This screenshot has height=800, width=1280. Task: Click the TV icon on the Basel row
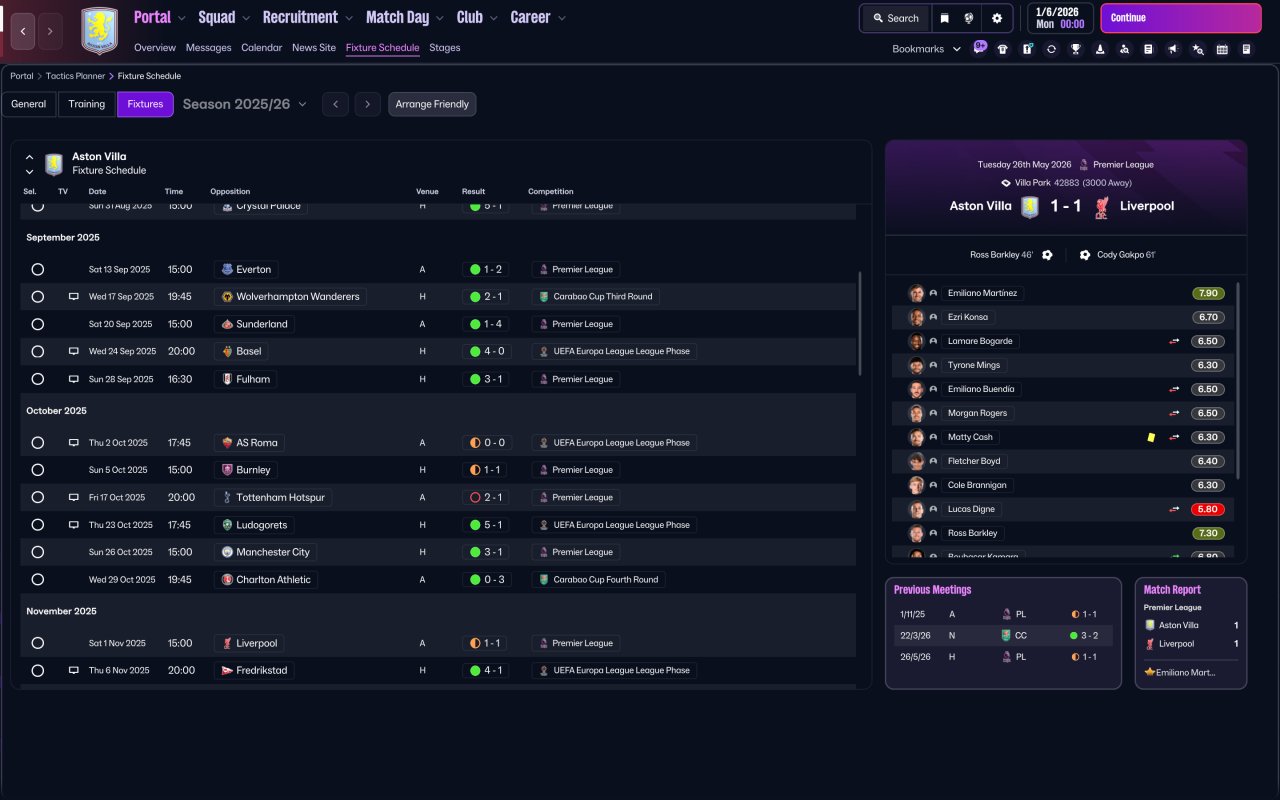73,352
